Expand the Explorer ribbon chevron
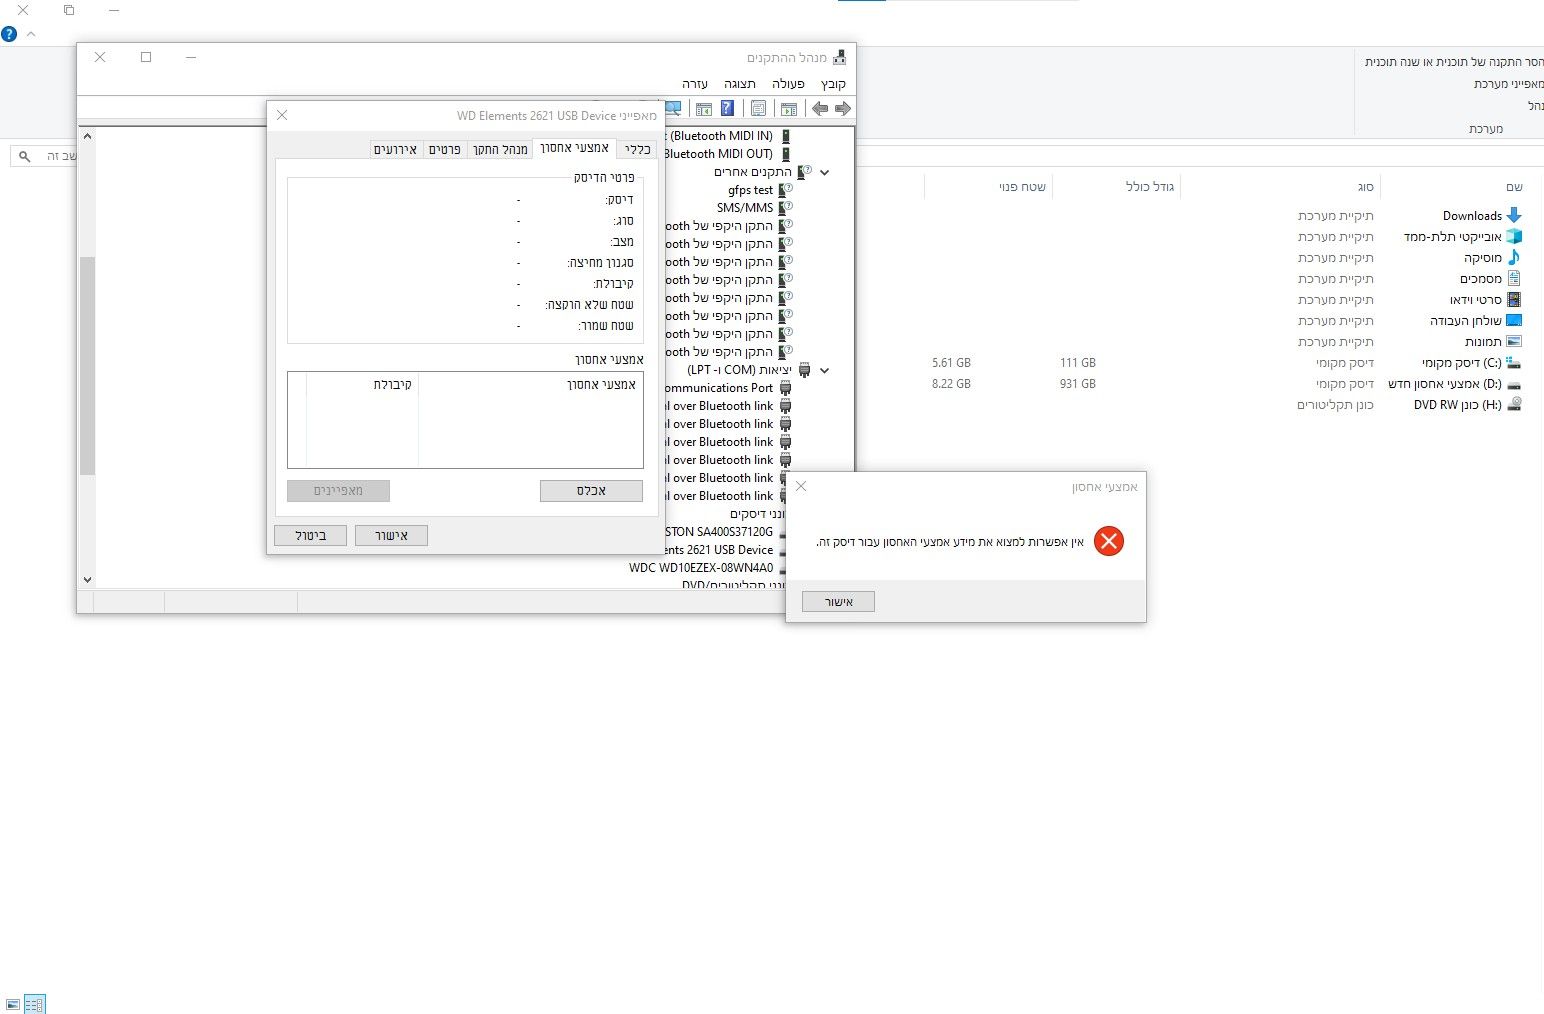Screen dimensions: 1544x1014 31,34
